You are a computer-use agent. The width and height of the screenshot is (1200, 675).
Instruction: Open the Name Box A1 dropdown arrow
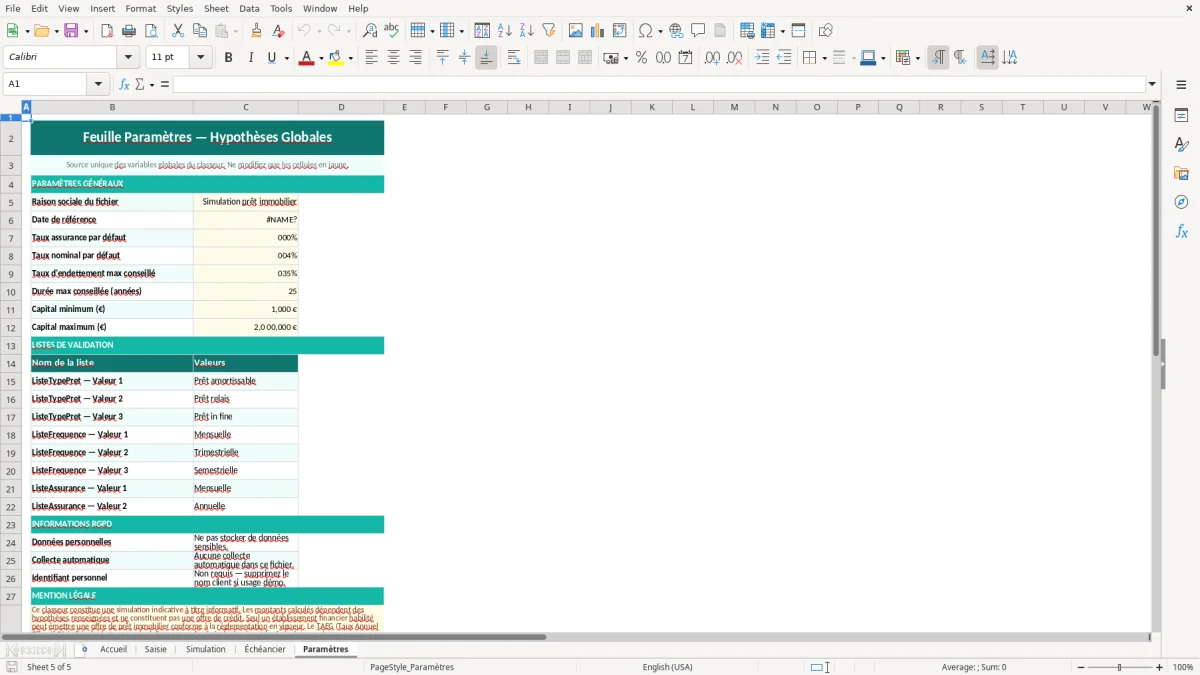(98, 84)
